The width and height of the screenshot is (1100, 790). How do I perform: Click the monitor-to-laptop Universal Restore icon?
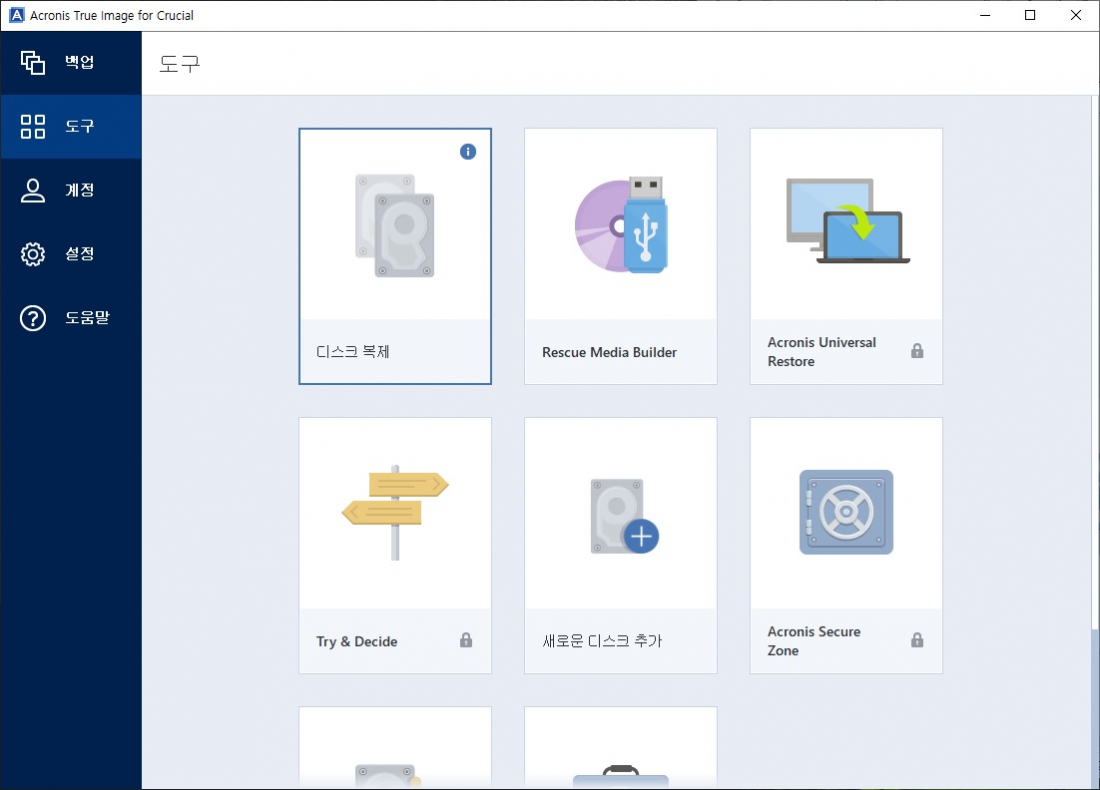(847, 221)
